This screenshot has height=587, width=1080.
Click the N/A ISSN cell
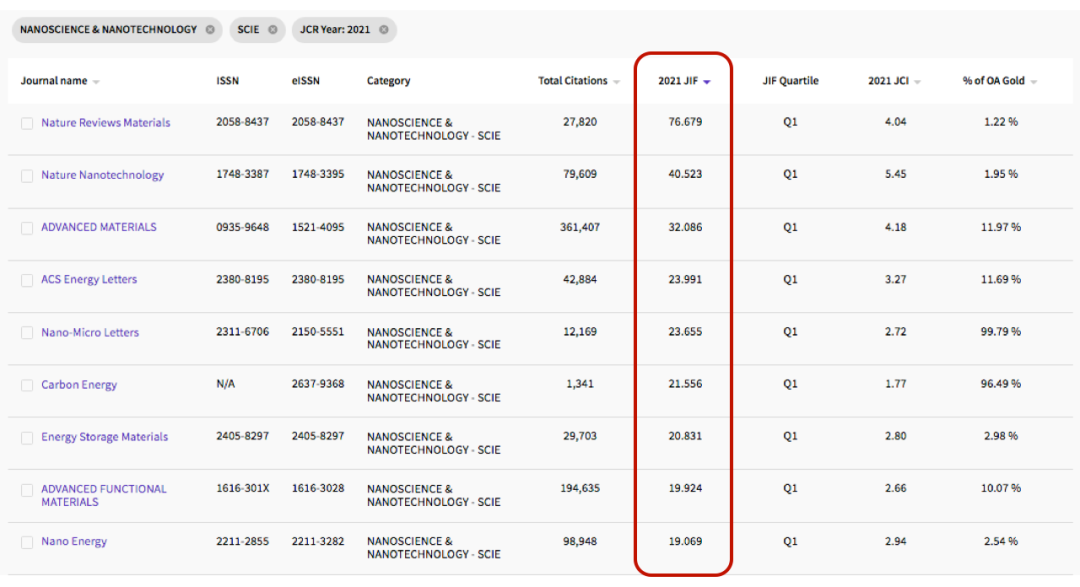pos(225,384)
